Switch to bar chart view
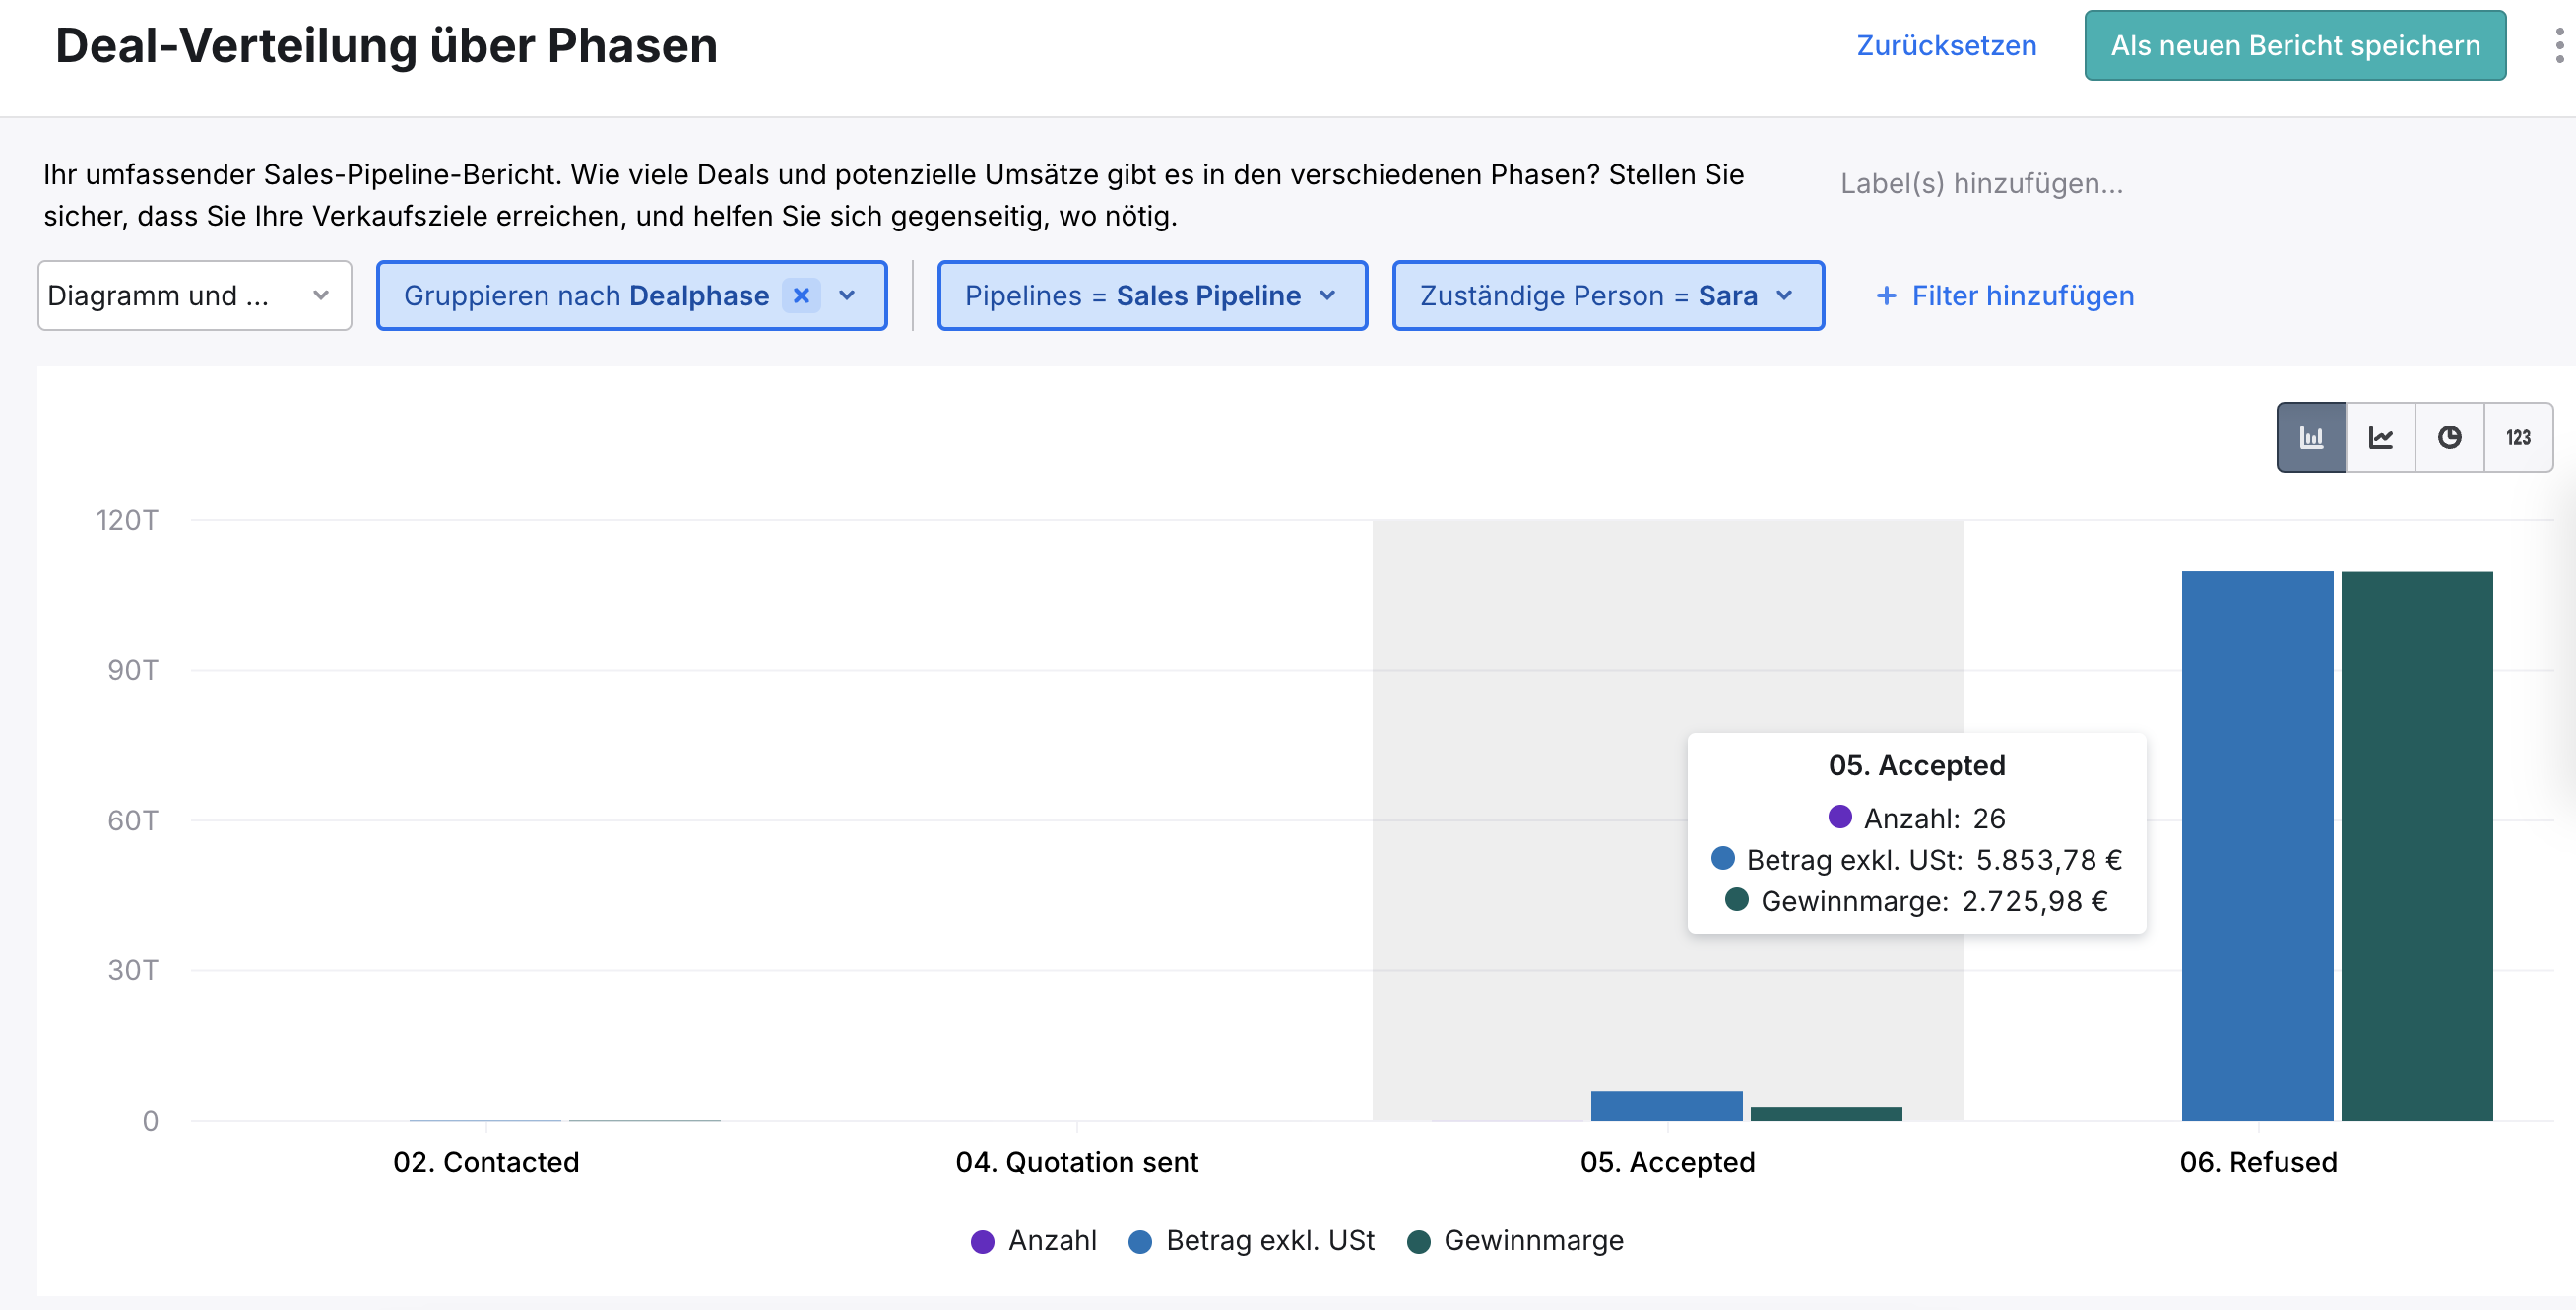This screenshot has height=1310, width=2576. 2311,437
